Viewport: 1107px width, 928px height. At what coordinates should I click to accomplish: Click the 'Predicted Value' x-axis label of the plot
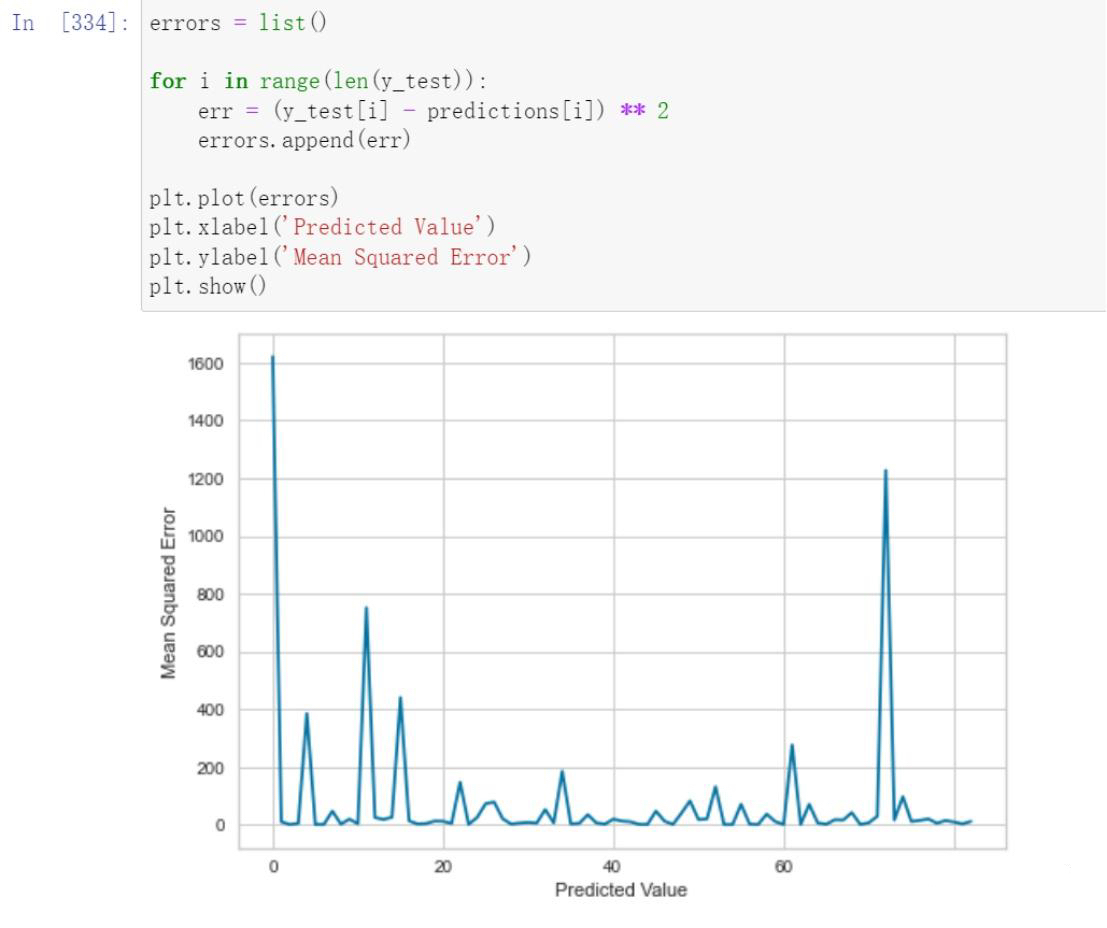pos(621,890)
